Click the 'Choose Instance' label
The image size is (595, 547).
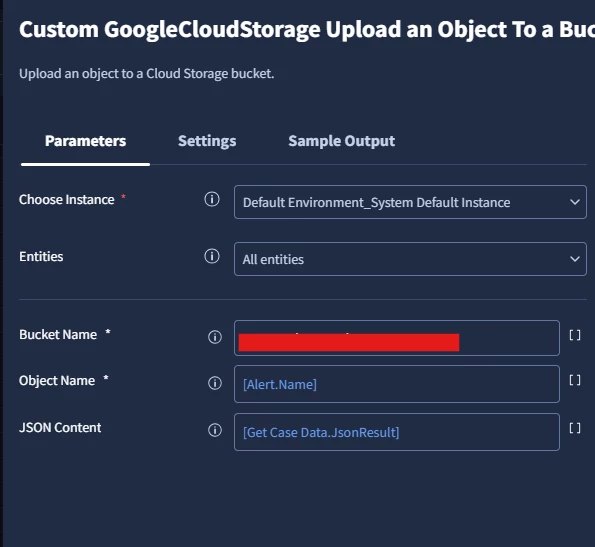click(67, 200)
